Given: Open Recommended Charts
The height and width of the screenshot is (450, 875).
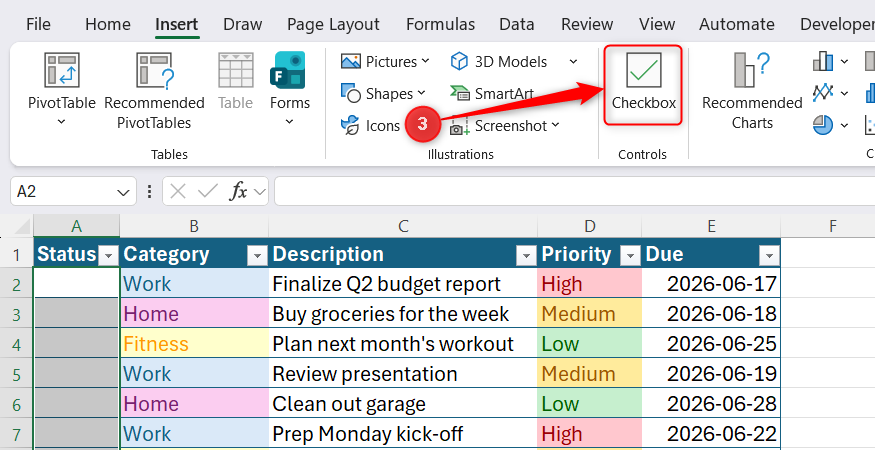Looking at the screenshot, I should pos(752,90).
